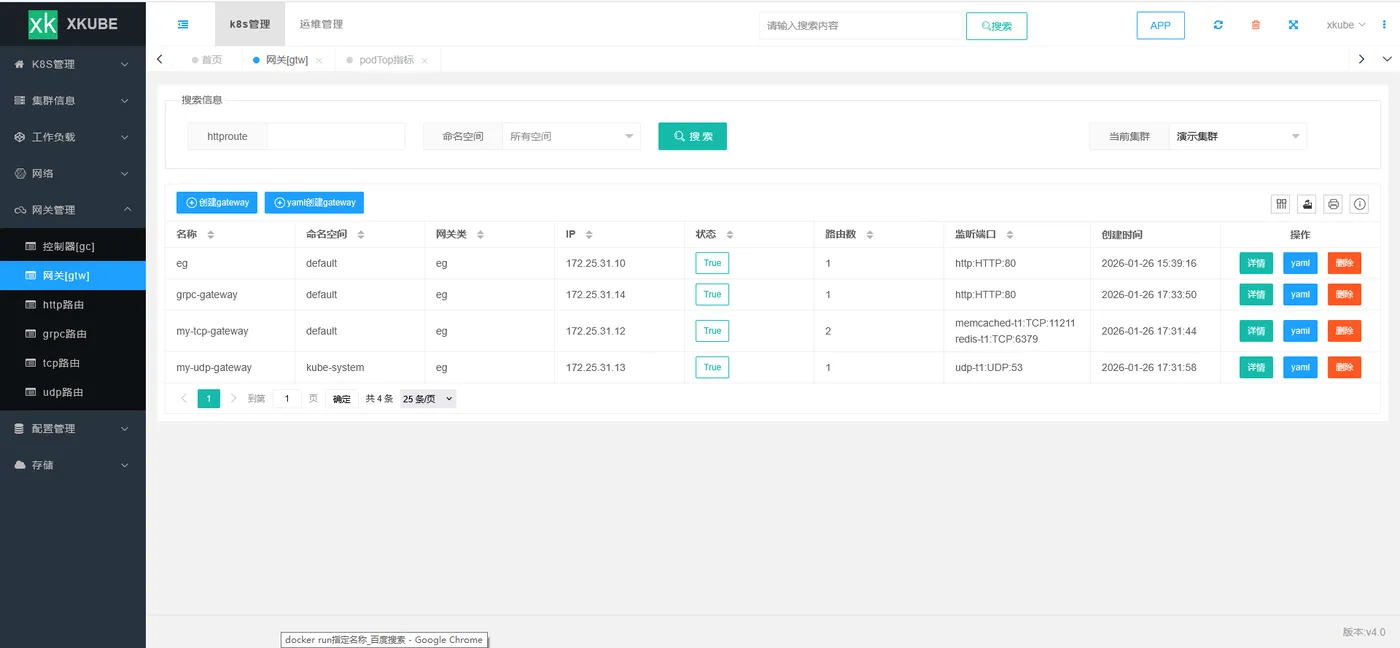Viewport: 1400px width, 648px height.
Task: Open the 命名空间 dropdown
Action: point(571,136)
